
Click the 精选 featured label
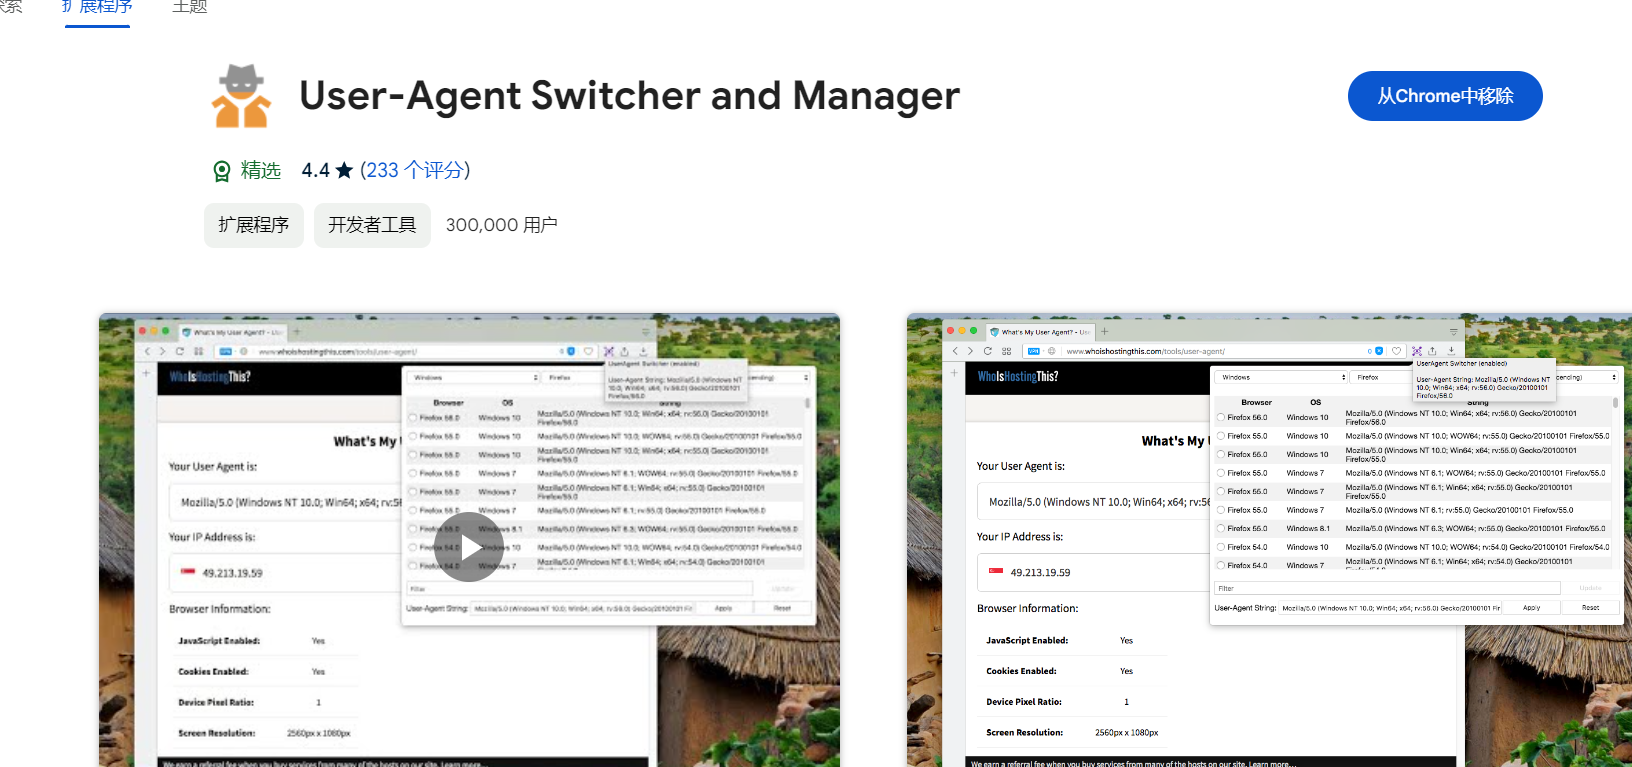[x=261, y=171]
